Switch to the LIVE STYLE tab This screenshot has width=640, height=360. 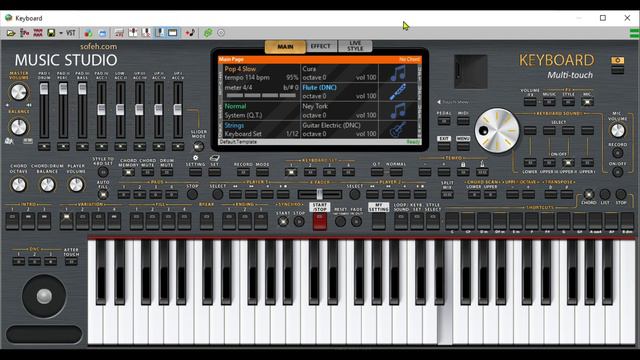pos(355,46)
